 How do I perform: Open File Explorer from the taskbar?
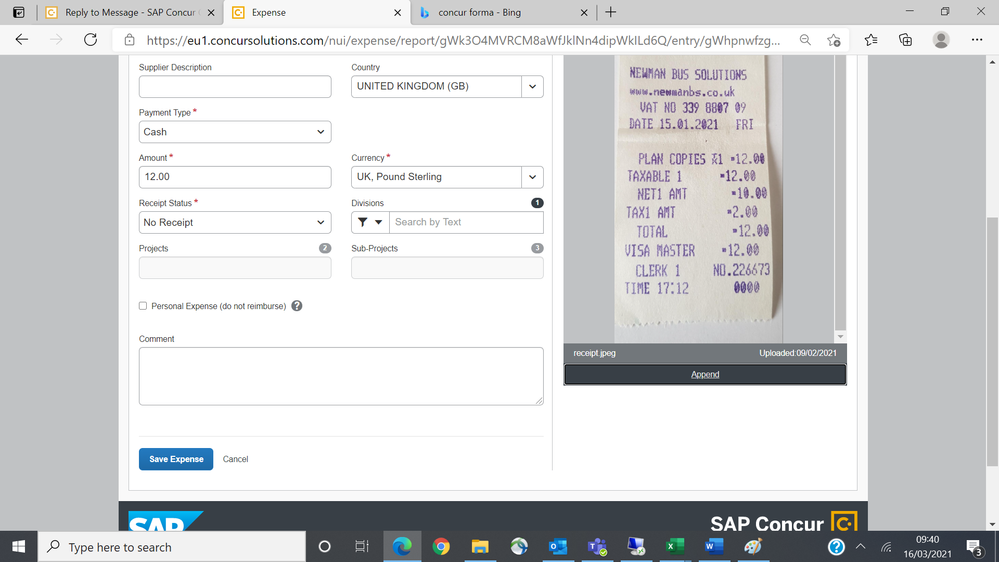[x=480, y=547]
